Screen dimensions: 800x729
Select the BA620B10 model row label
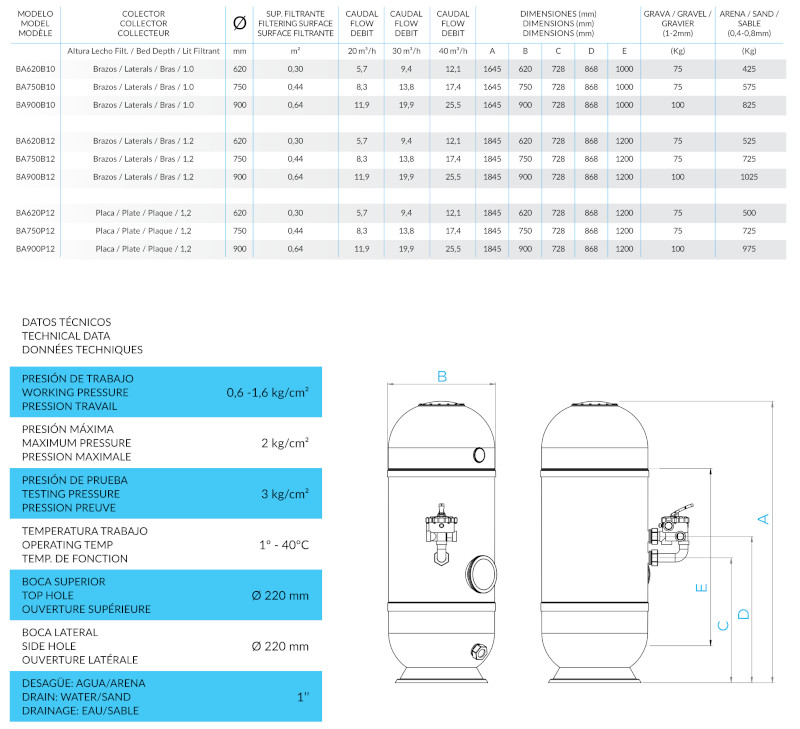click(36, 69)
